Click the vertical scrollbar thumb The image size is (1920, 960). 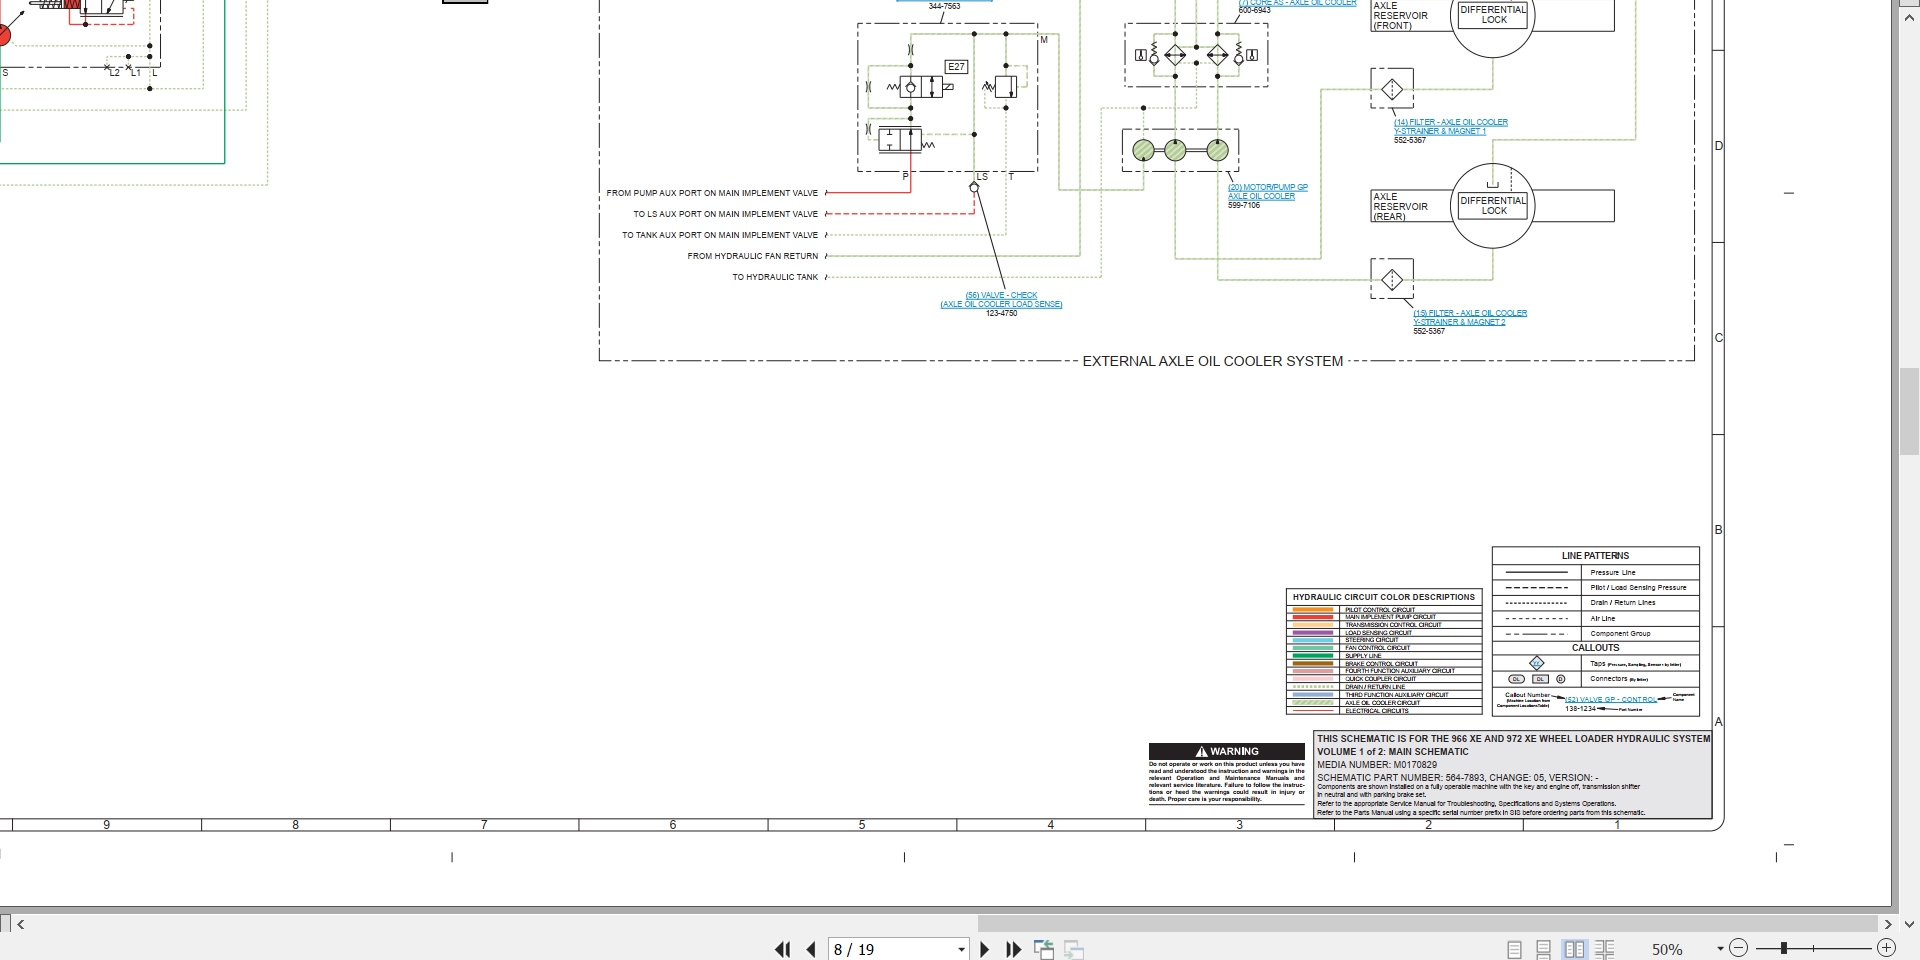coord(1909,412)
